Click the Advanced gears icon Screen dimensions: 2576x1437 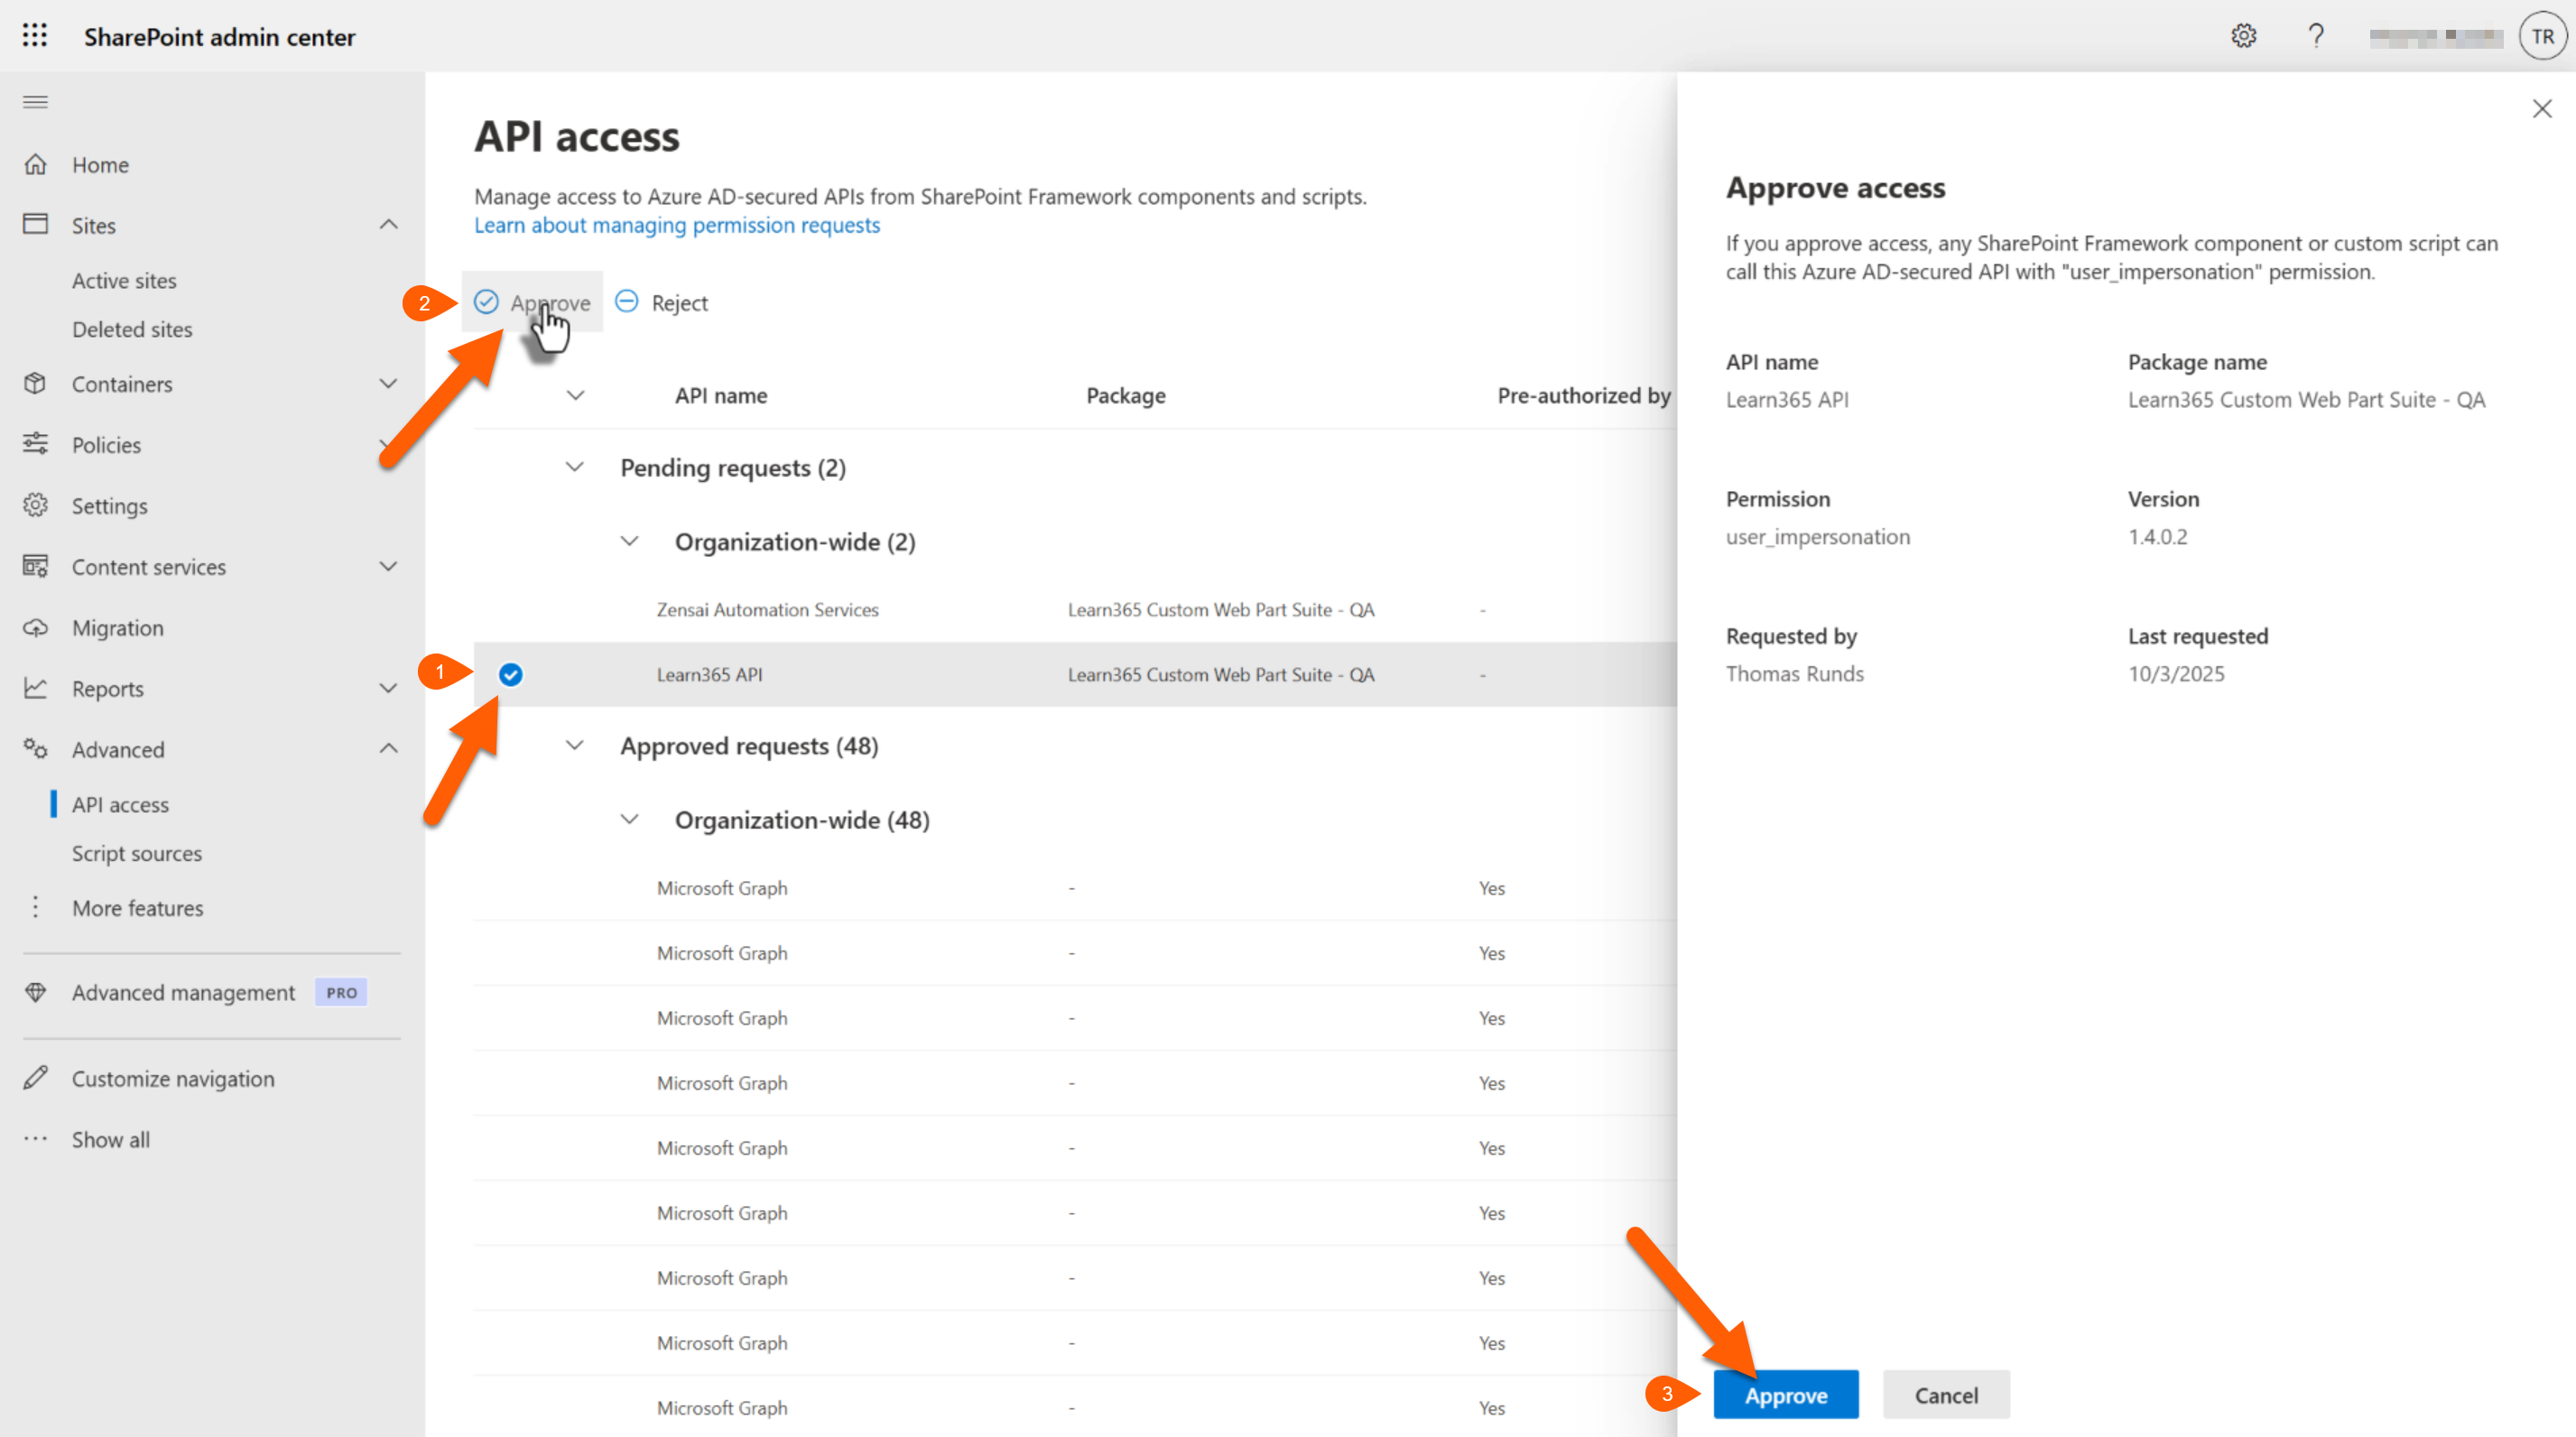point(35,749)
